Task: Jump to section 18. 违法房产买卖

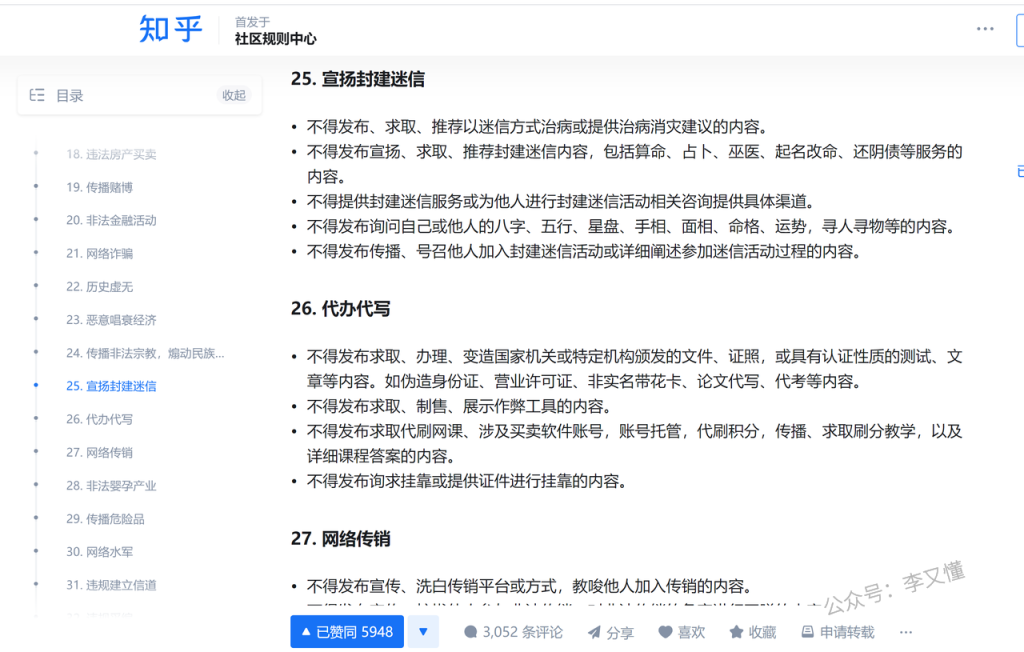Action: (x=111, y=154)
